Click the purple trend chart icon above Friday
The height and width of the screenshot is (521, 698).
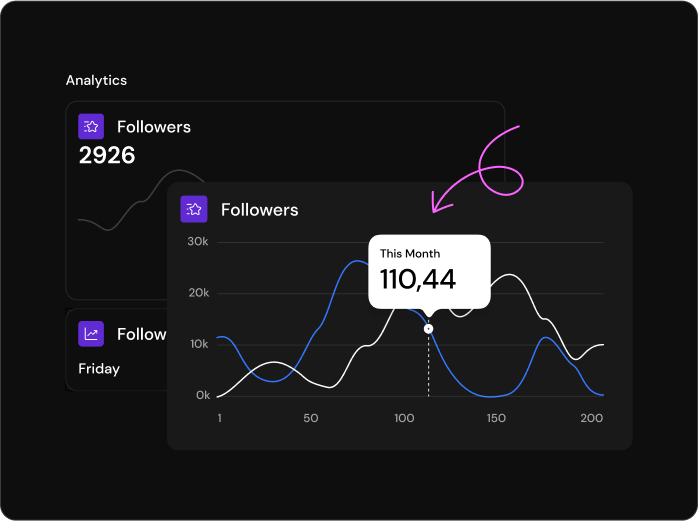tap(91, 334)
